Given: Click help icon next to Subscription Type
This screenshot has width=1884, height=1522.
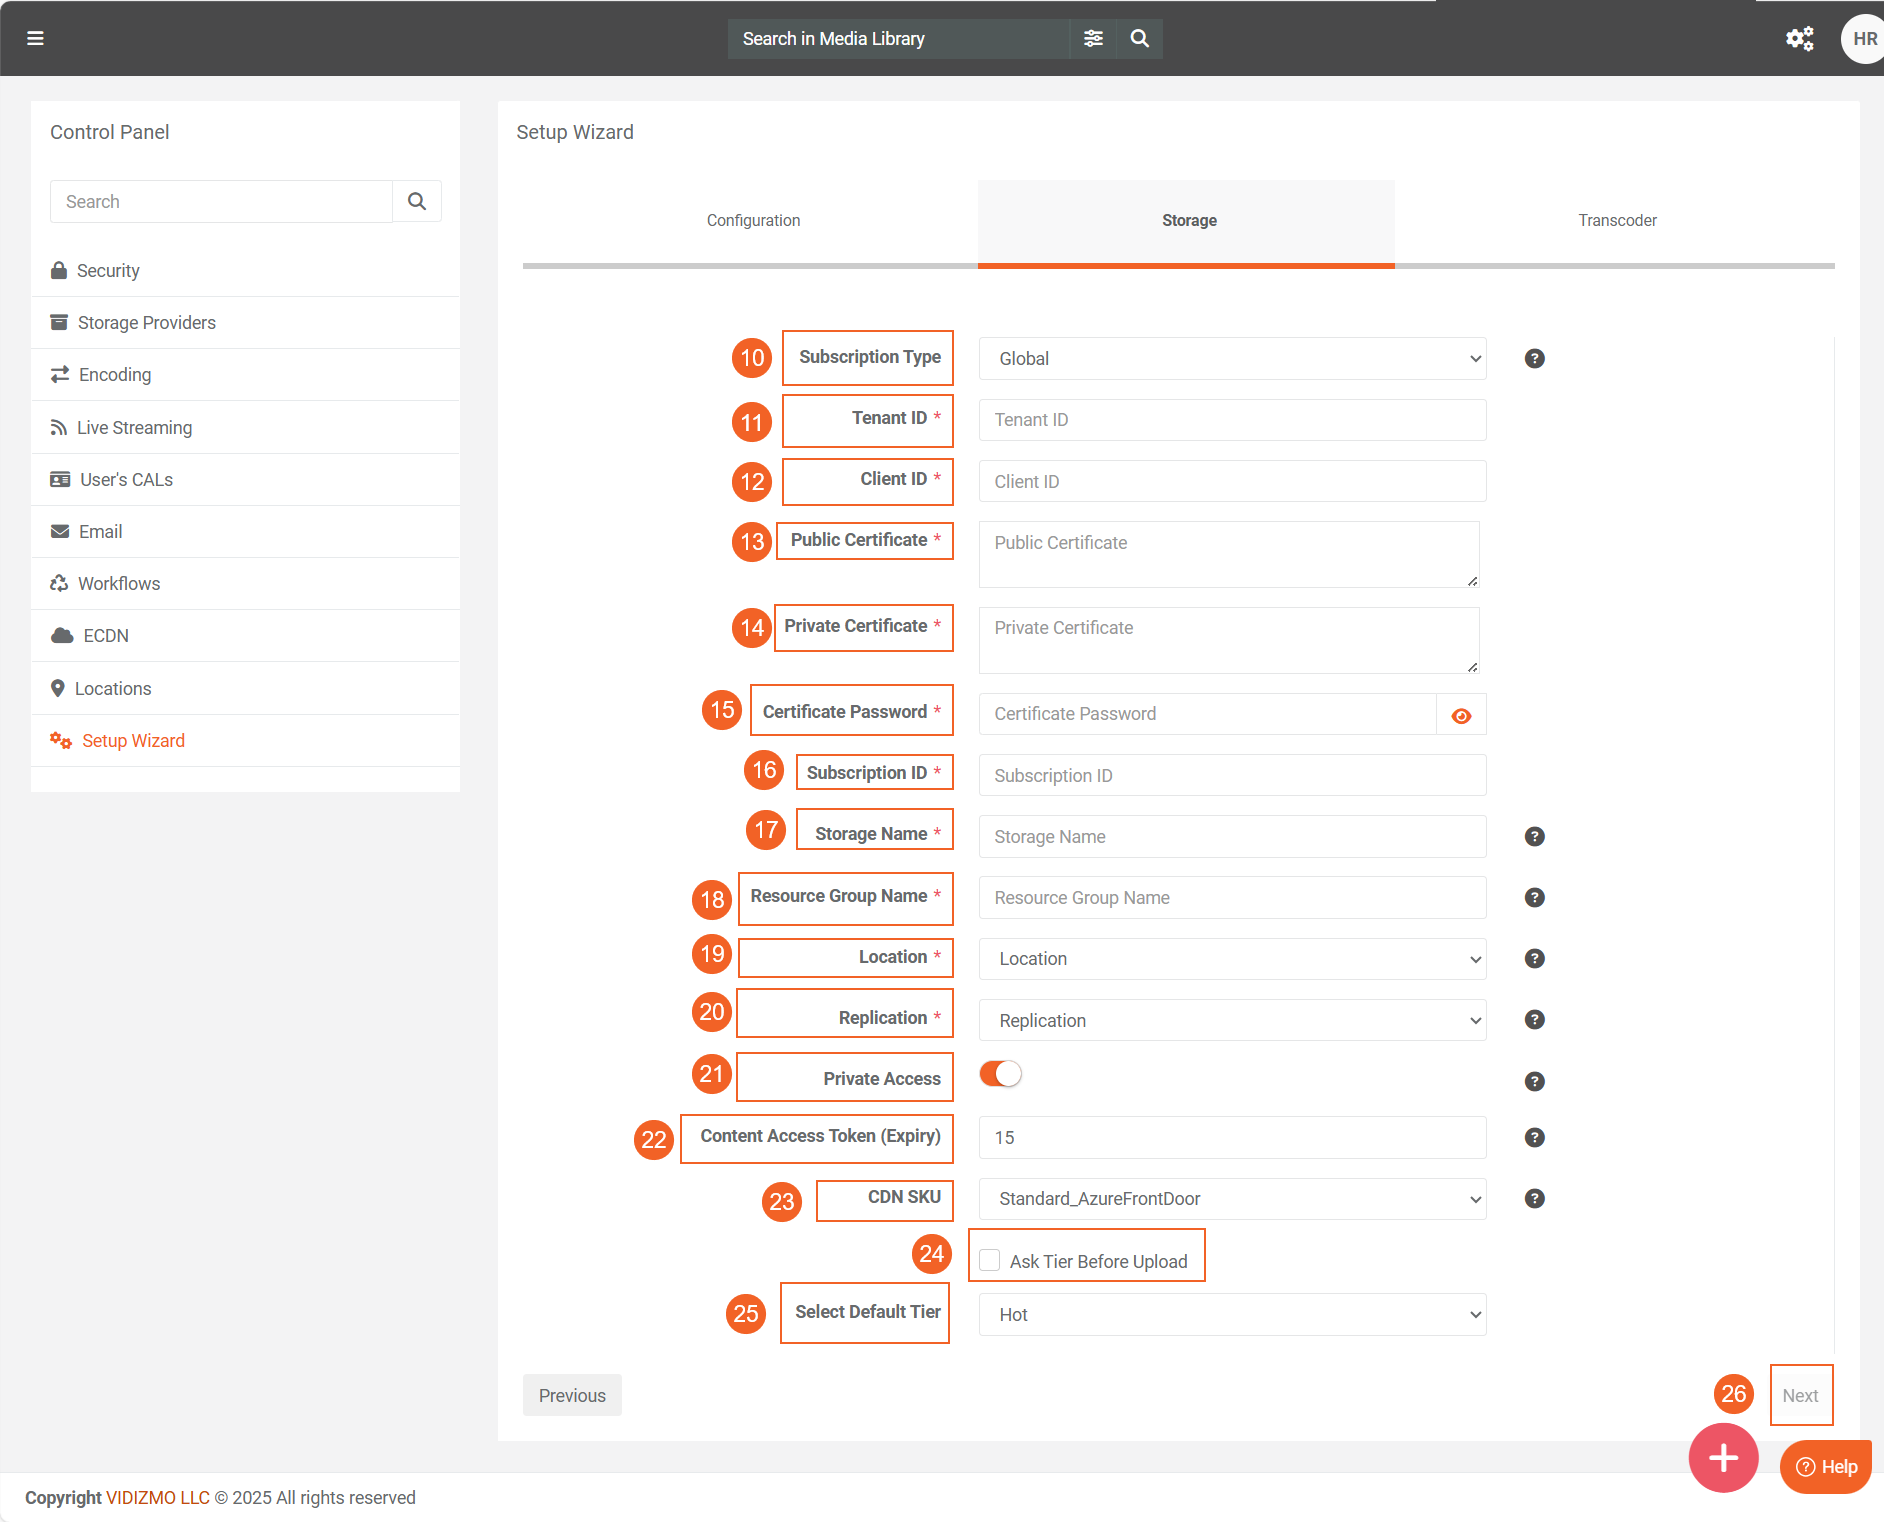Looking at the screenshot, I should click(x=1534, y=358).
